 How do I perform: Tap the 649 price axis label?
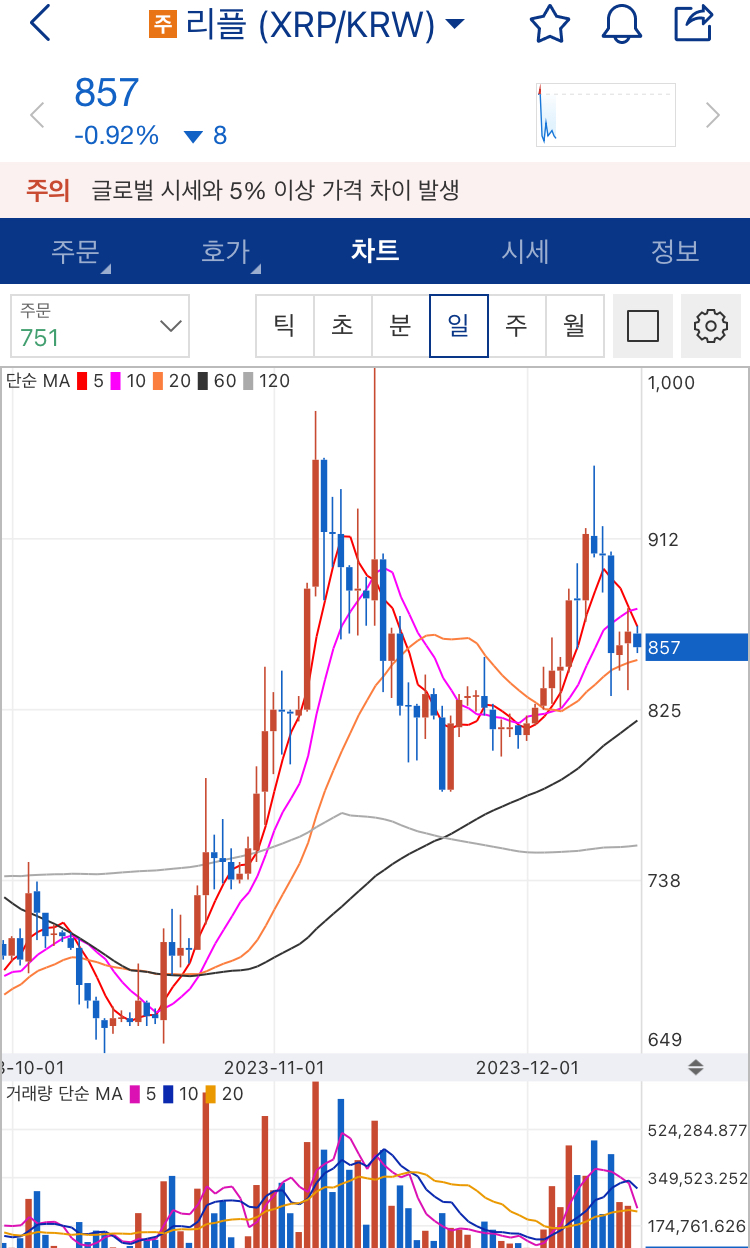[x=664, y=1039]
